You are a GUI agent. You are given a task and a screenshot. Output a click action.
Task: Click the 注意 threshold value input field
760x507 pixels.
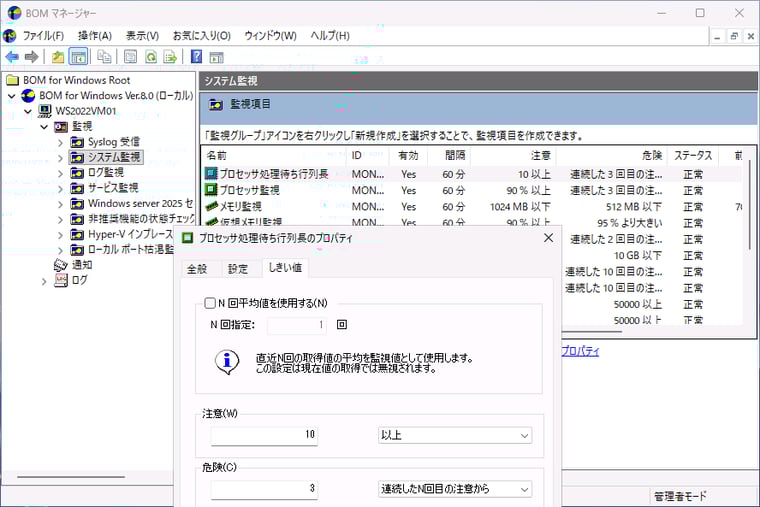click(x=264, y=435)
